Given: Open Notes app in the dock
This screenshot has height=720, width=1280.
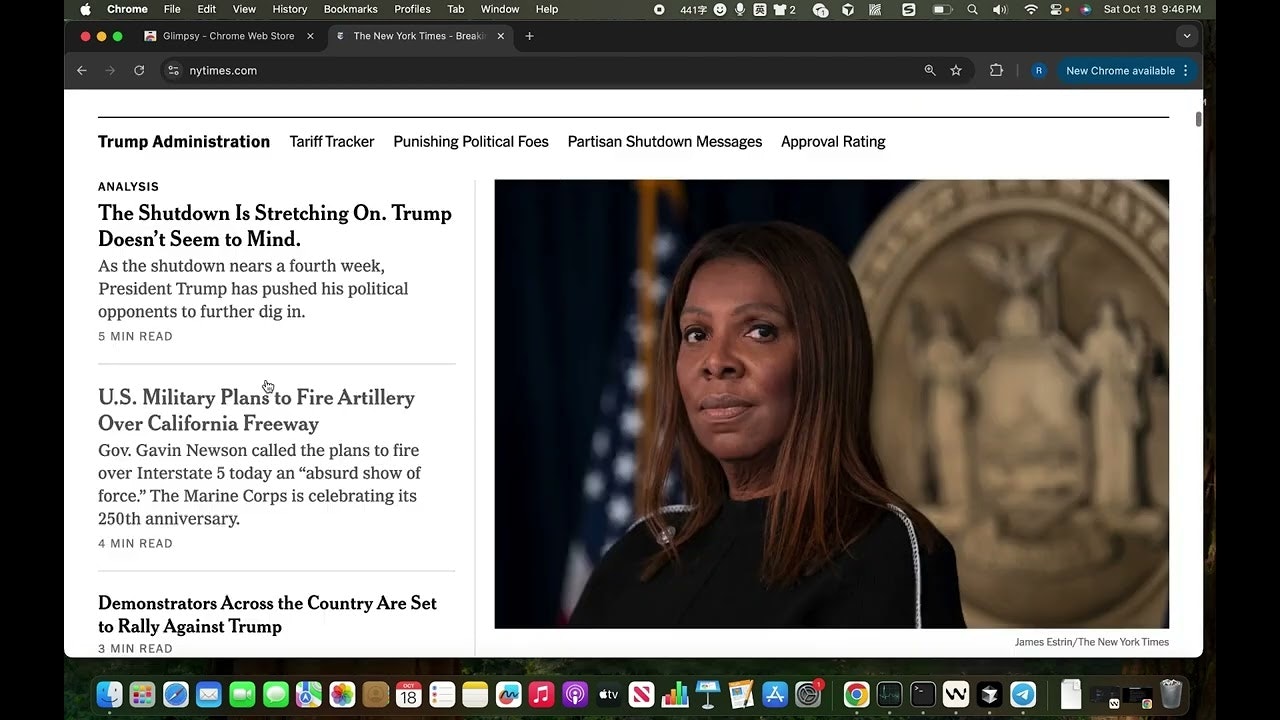Looking at the screenshot, I should click(x=475, y=694).
